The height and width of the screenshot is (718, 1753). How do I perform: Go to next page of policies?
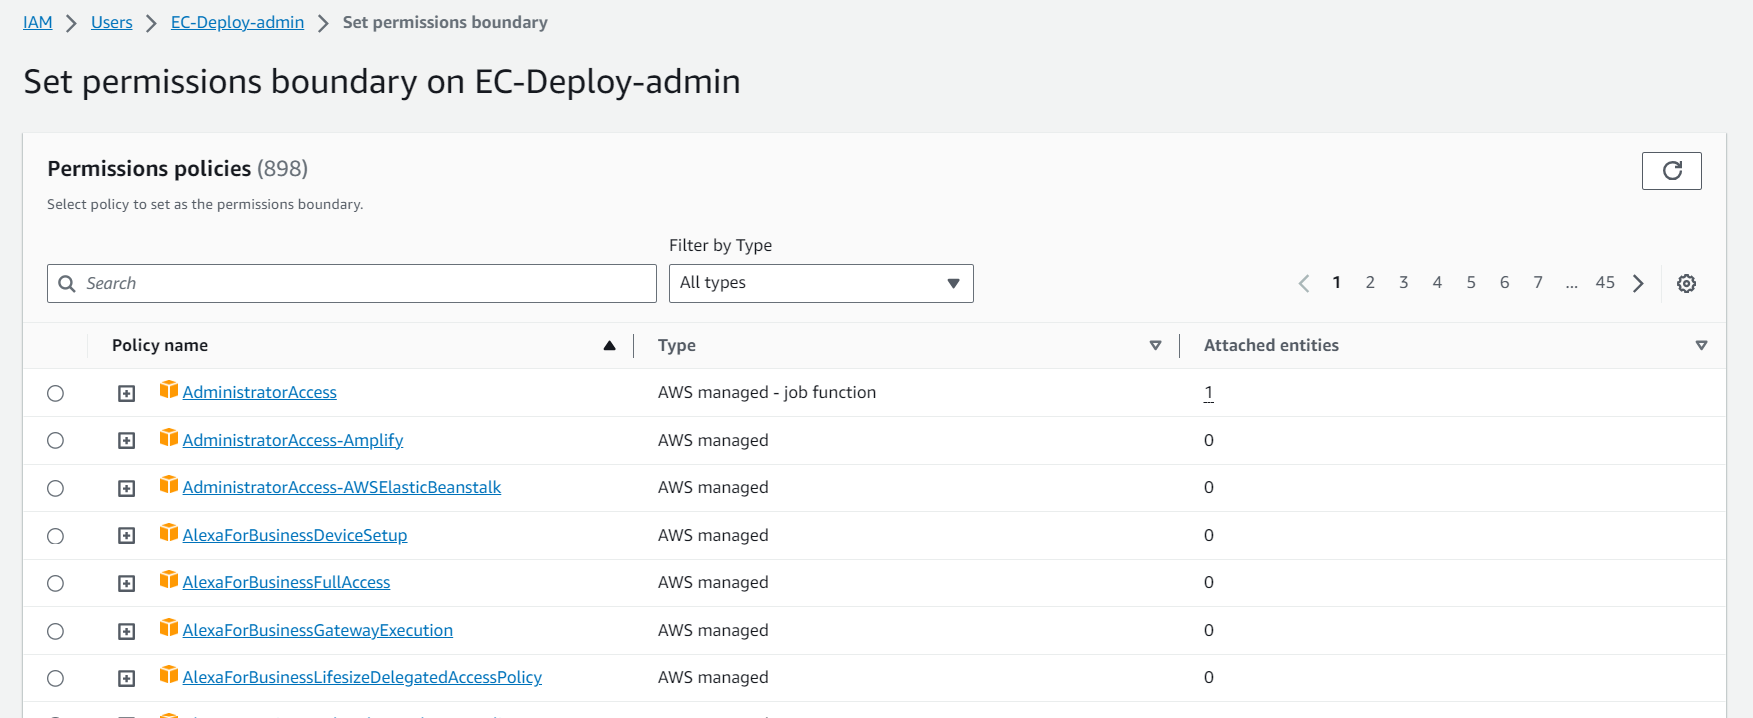(x=1638, y=284)
